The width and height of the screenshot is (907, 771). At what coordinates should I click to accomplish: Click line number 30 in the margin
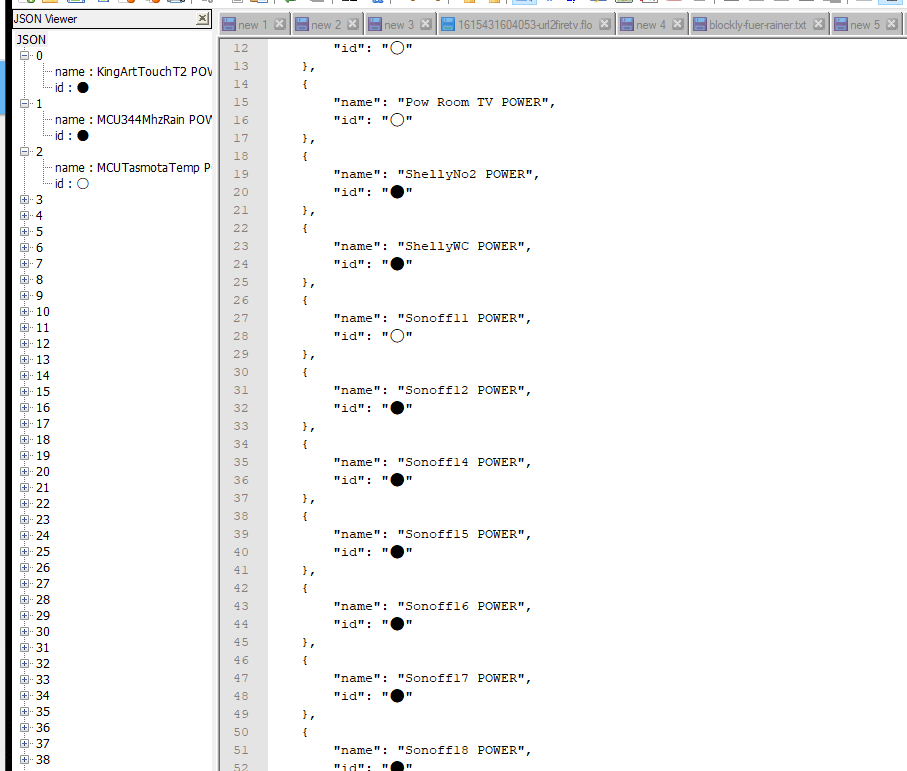[241, 372]
